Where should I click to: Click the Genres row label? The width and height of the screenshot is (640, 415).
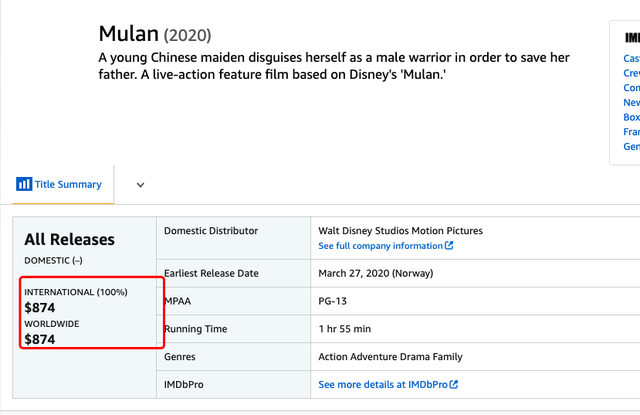(x=180, y=357)
